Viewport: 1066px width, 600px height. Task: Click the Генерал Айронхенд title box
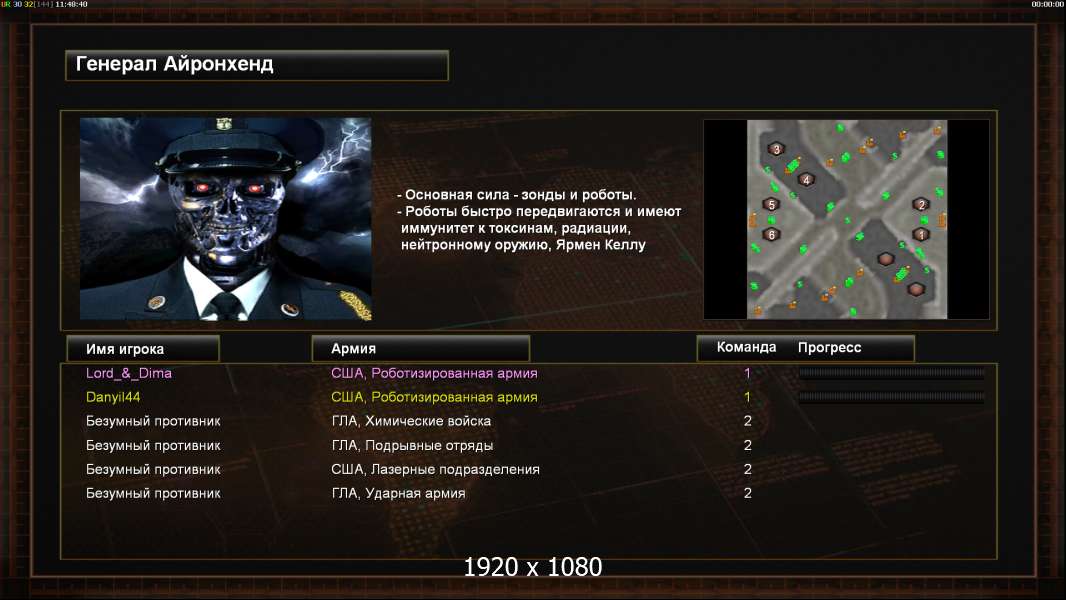click(x=257, y=65)
